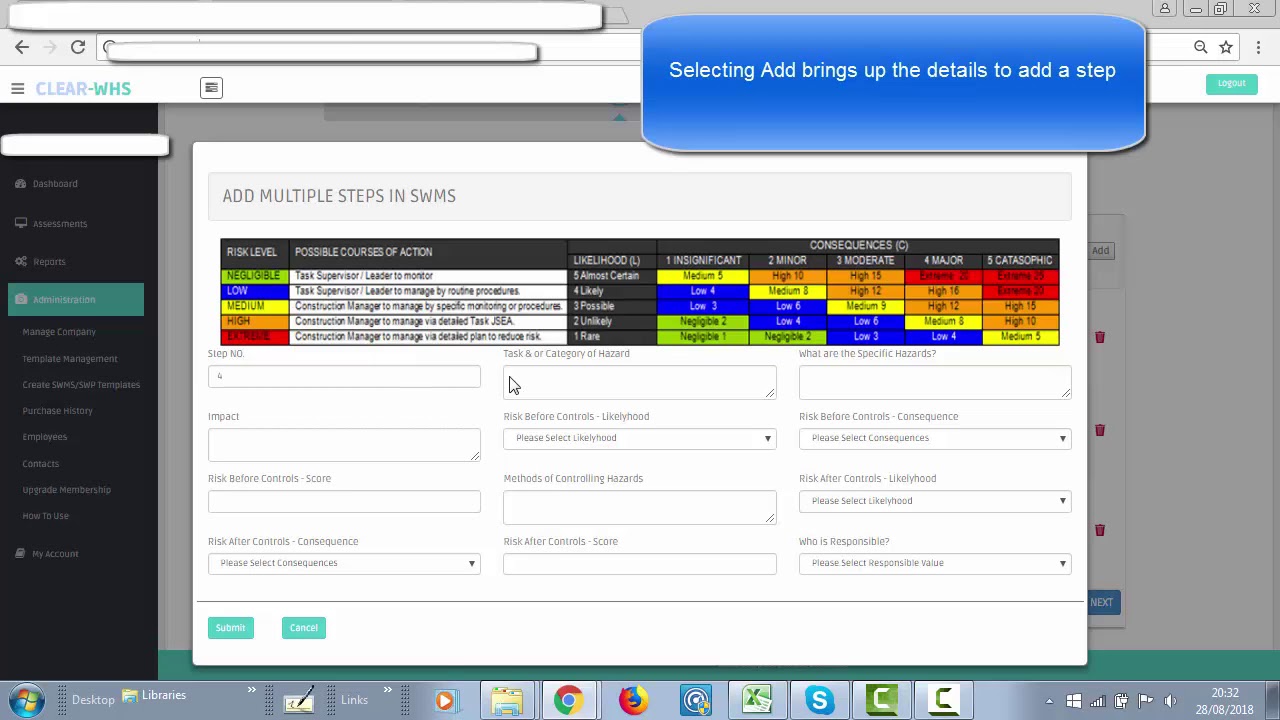The width and height of the screenshot is (1280, 720).
Task: Click Risk Before Controls Score field
Action: pos(344,501)
